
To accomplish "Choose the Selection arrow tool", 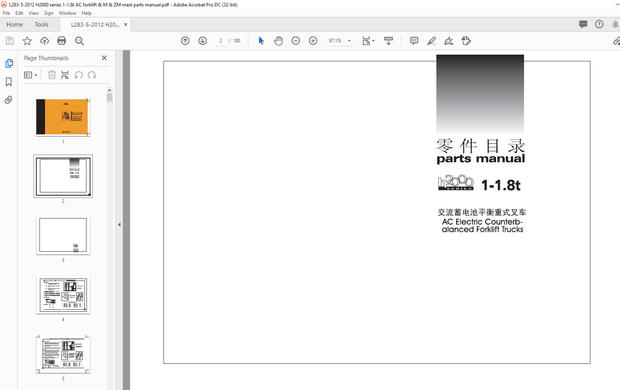I will coord(261,41).
